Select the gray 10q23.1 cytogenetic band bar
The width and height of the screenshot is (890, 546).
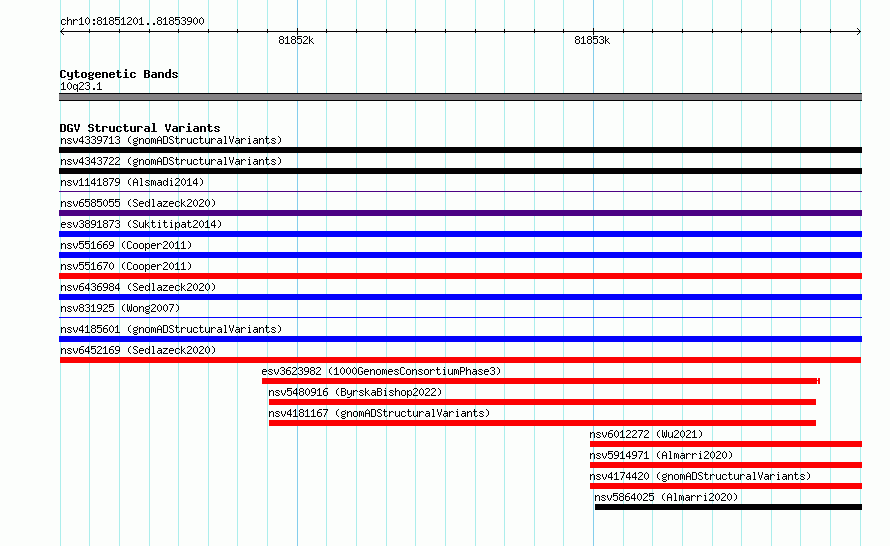click(x=460, y=97)
